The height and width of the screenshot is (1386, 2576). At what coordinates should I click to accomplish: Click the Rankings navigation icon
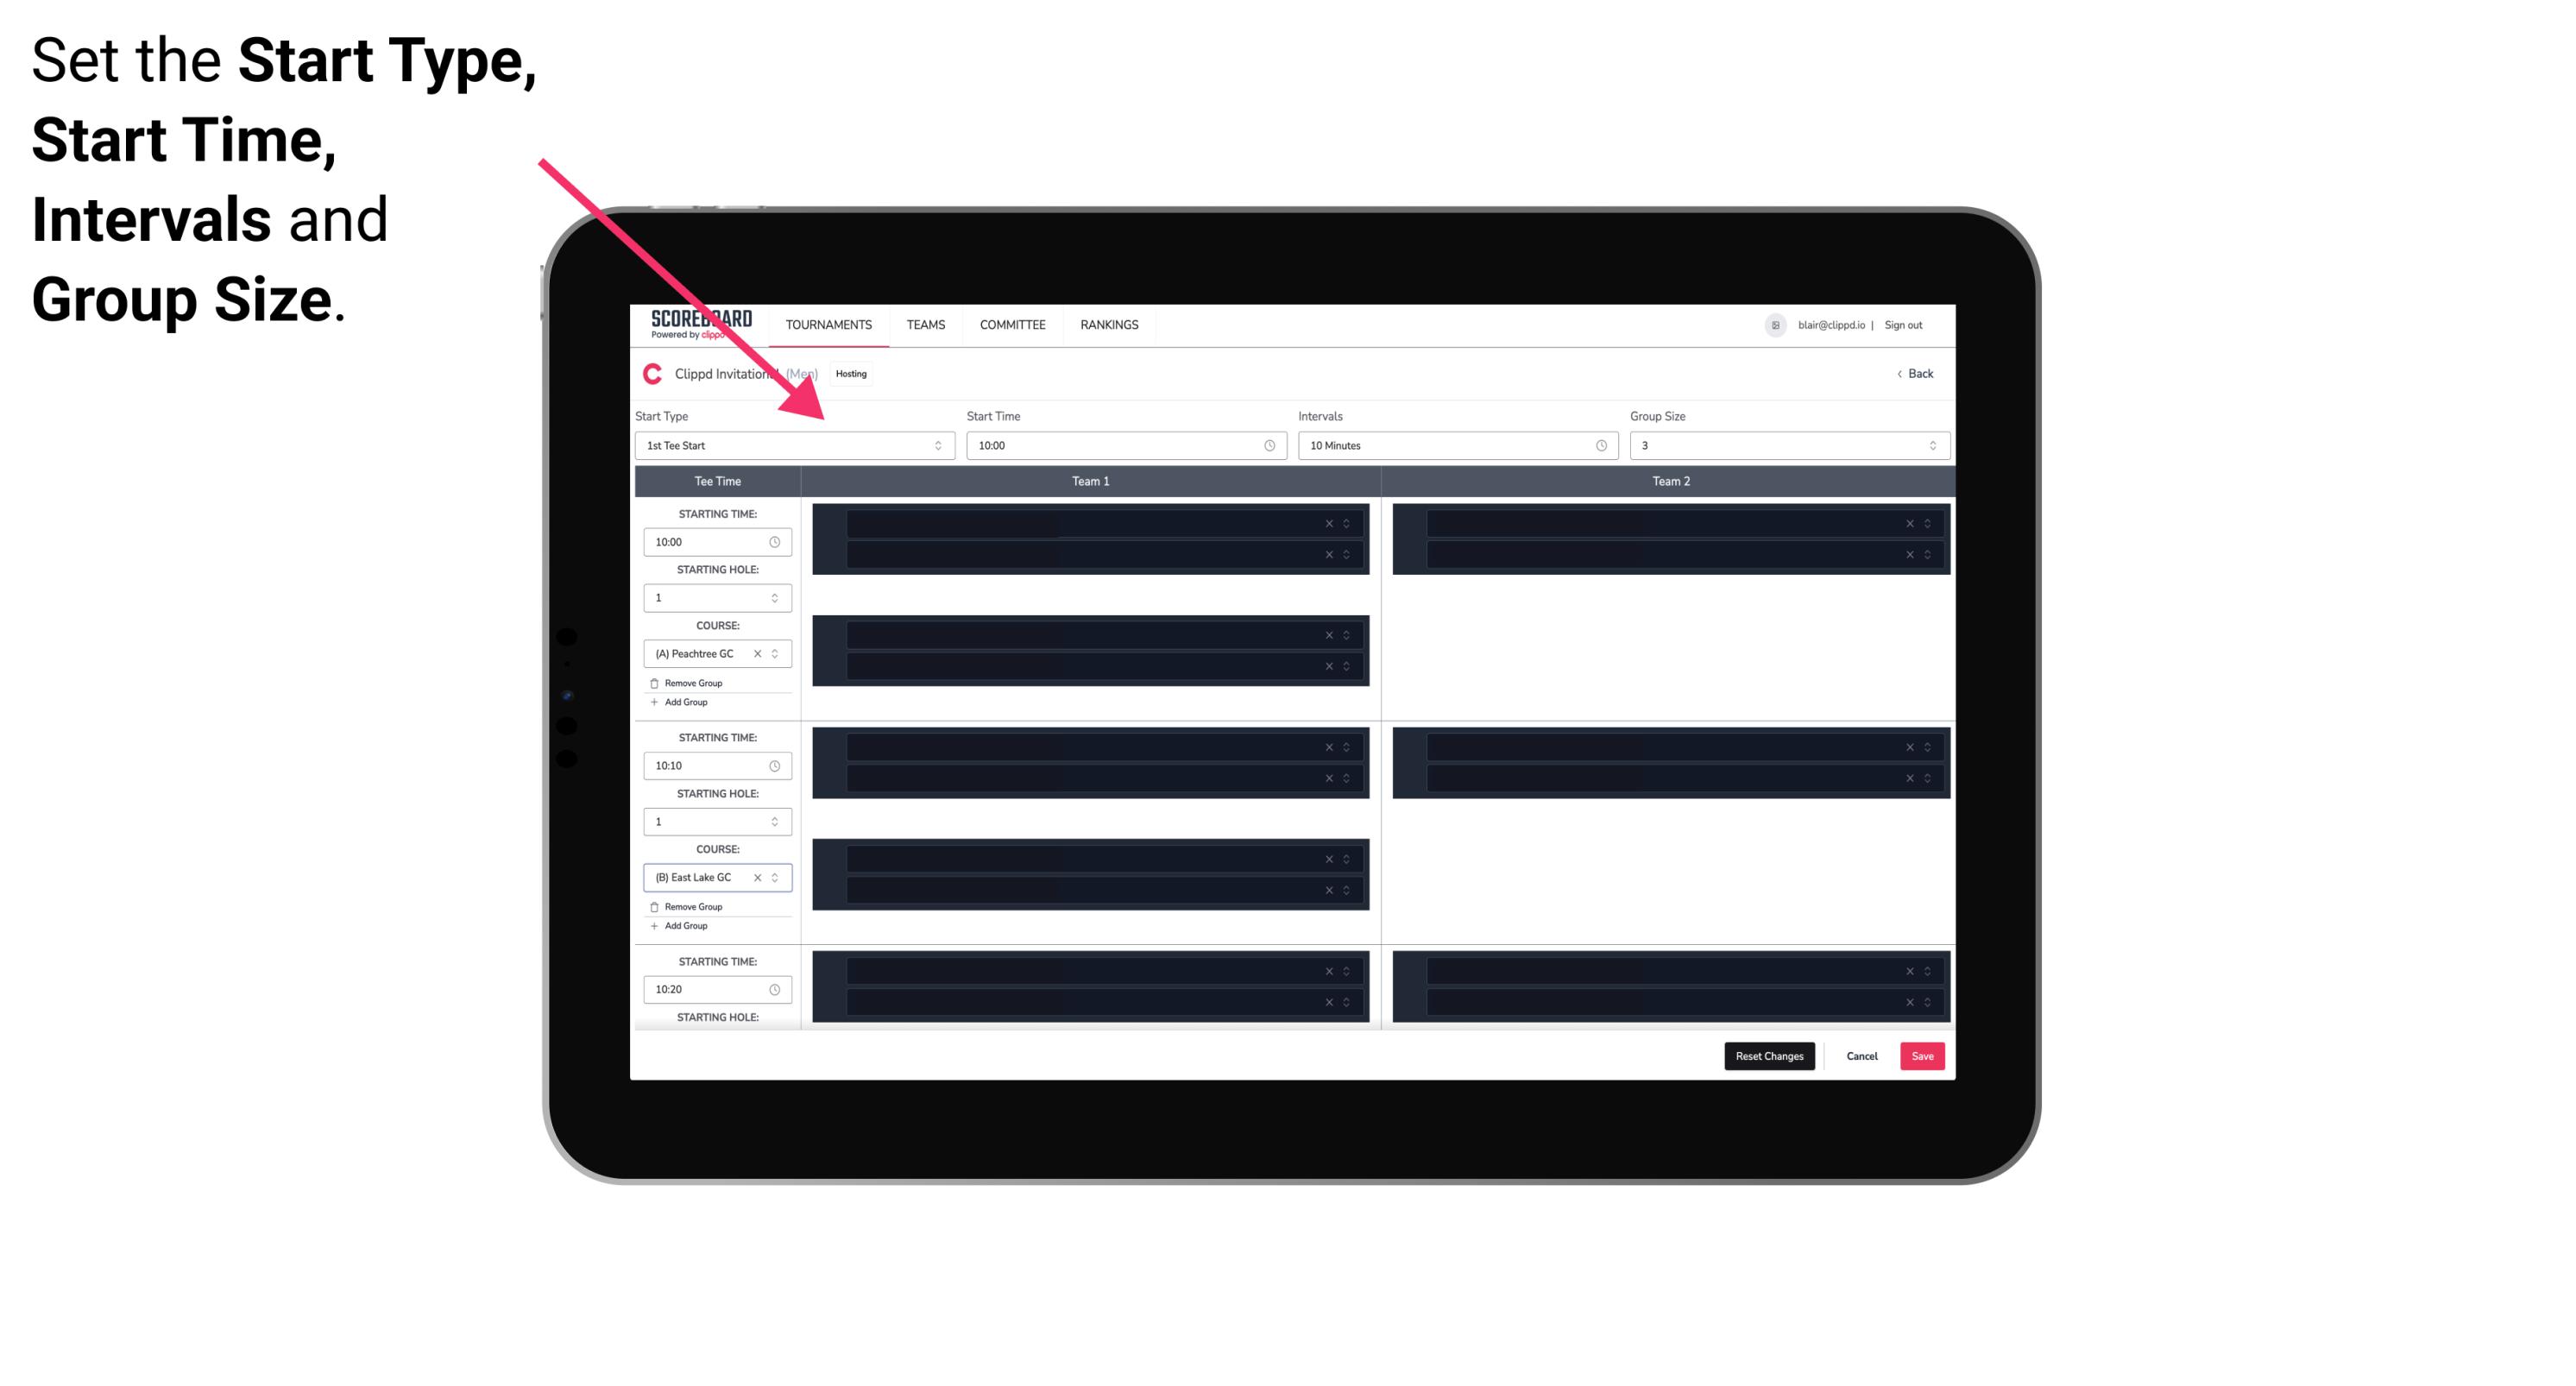pyautogui.click(x=1109, y=324)
